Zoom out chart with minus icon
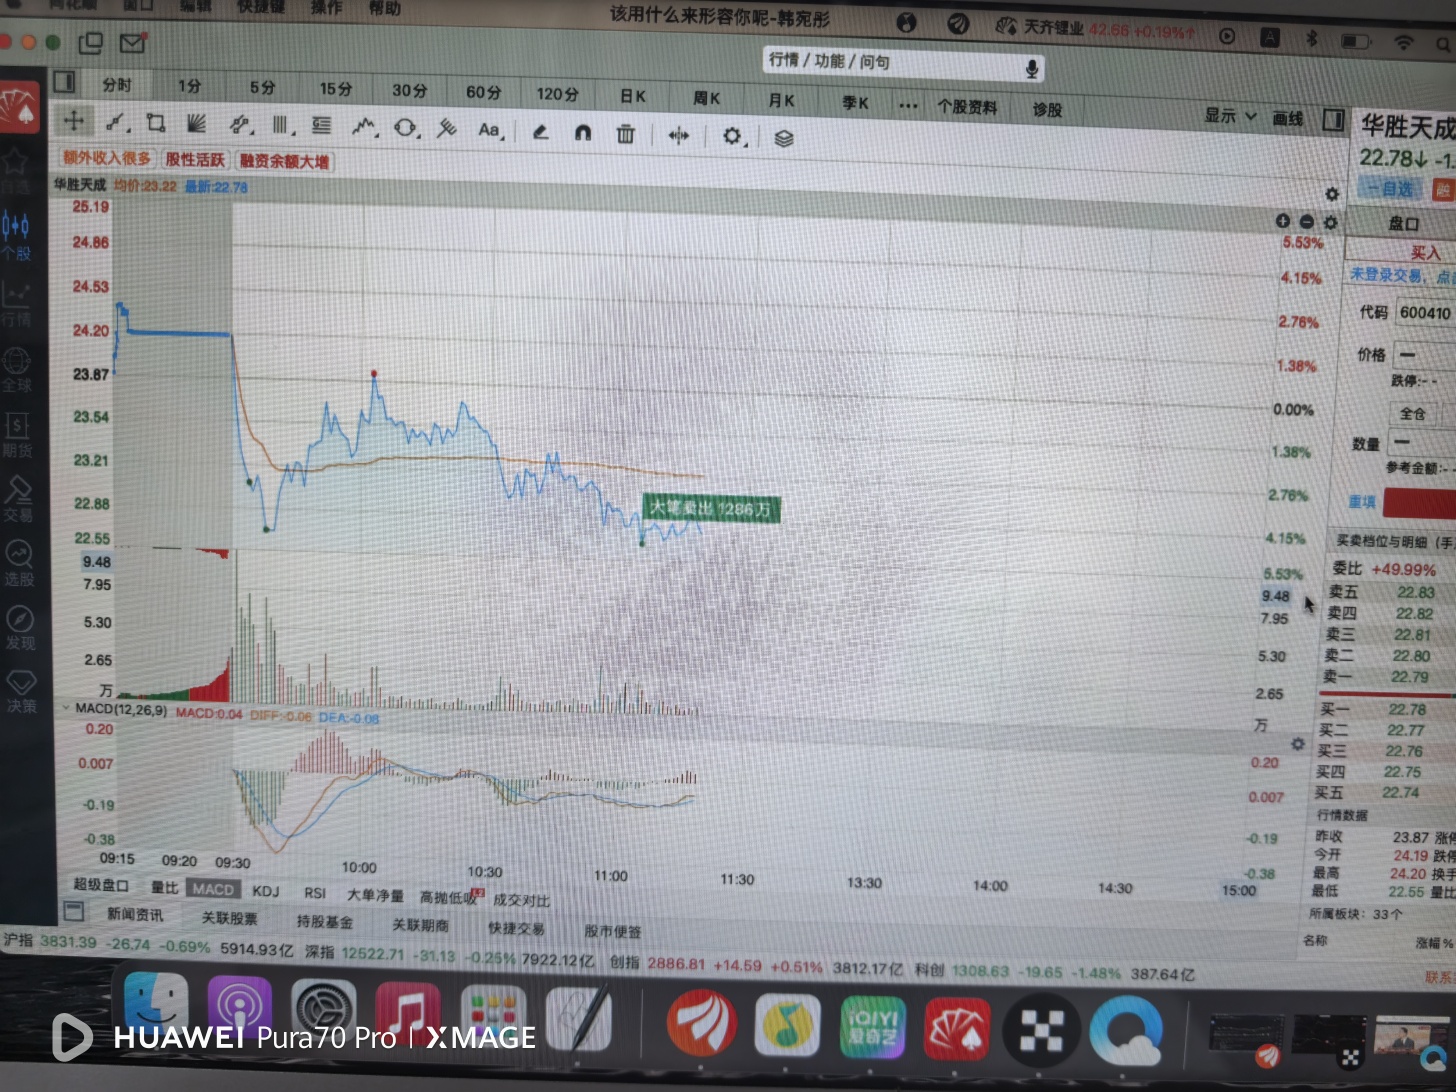Screen dimensions: 1456x1092 coord(1307,222)
